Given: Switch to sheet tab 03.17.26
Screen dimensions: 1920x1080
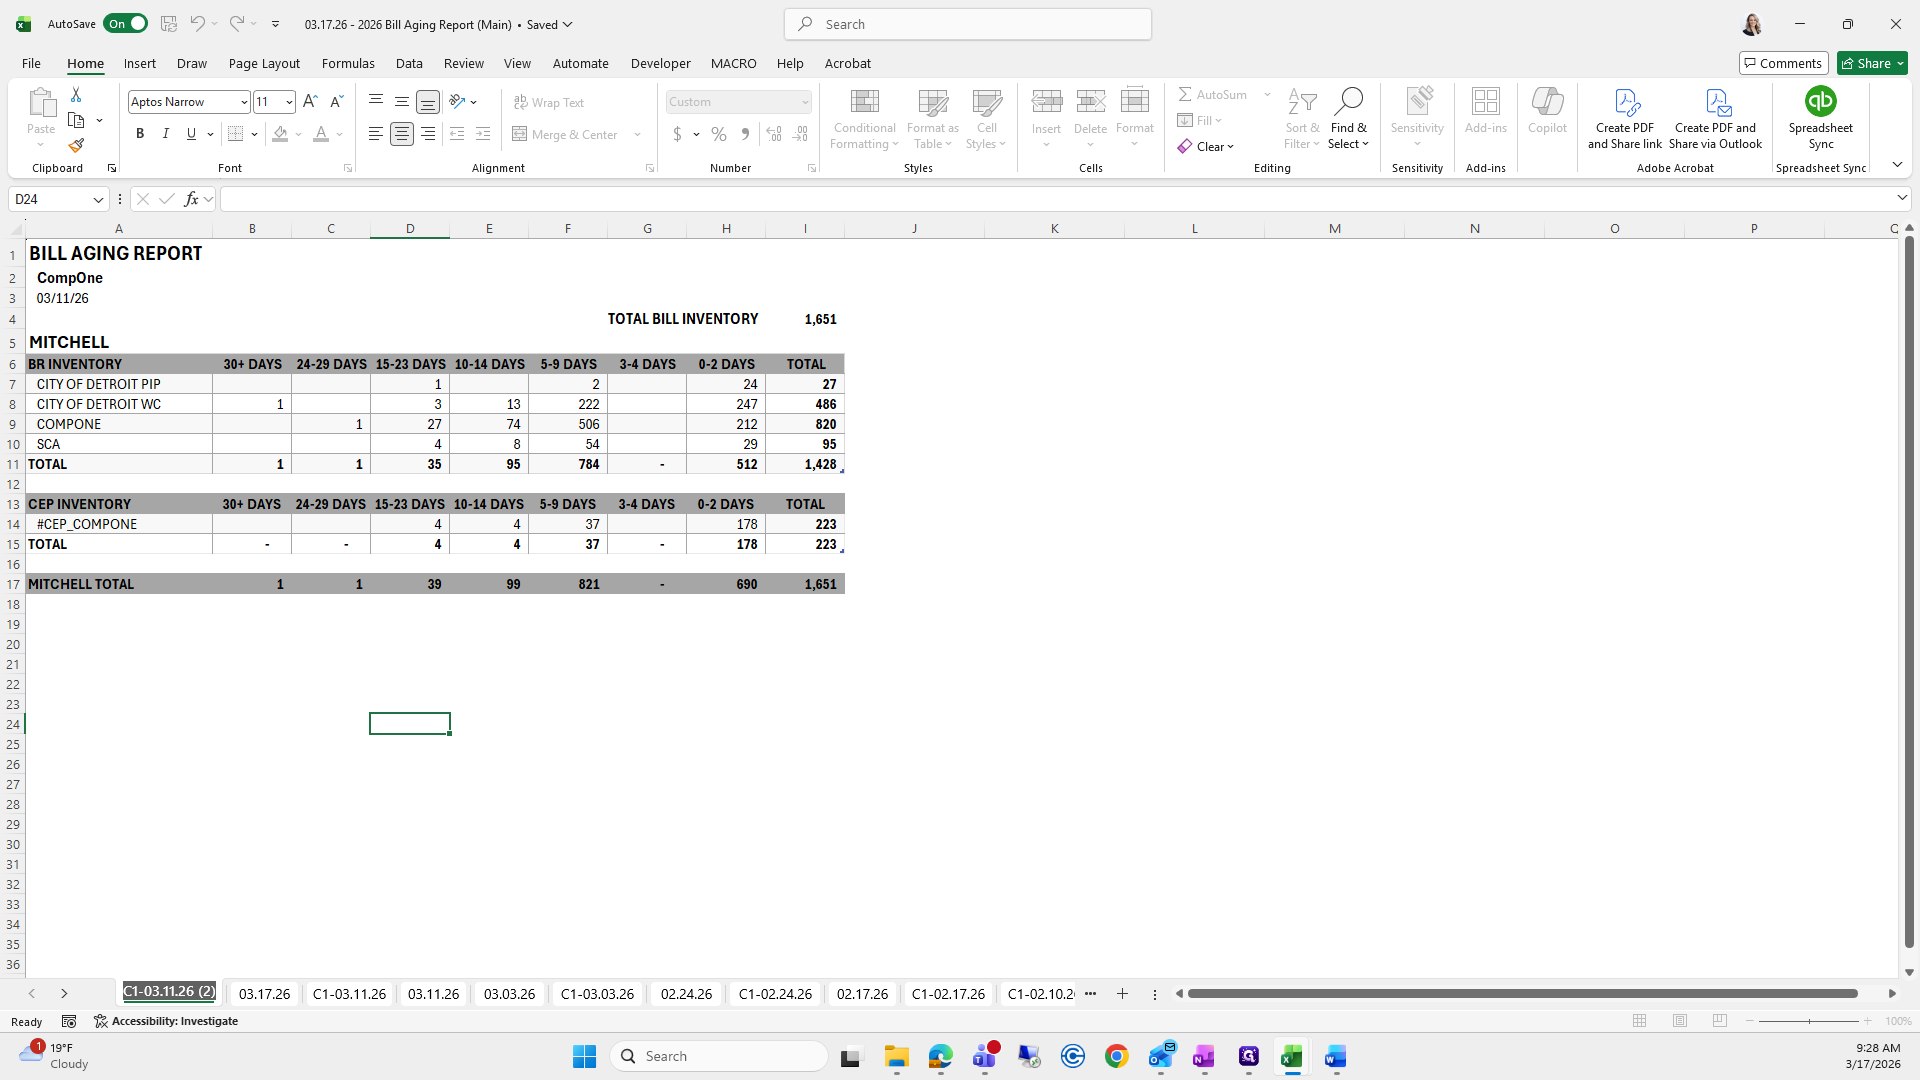Looking at the screenshot, I should [264, 994].
